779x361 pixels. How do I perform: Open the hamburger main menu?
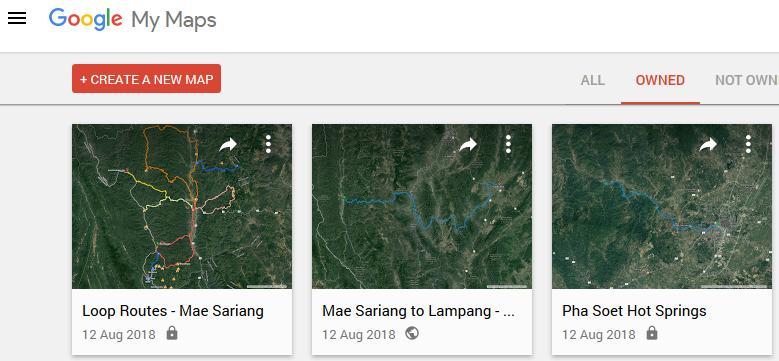tap(17, 19)
